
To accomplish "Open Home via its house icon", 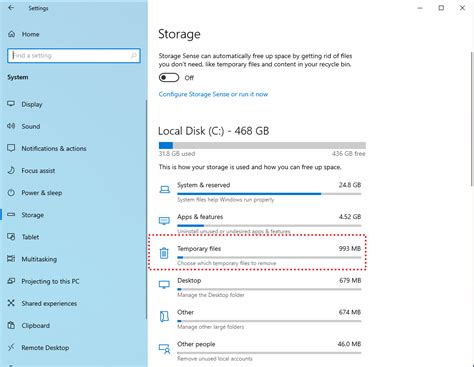I will pos(11,34).
